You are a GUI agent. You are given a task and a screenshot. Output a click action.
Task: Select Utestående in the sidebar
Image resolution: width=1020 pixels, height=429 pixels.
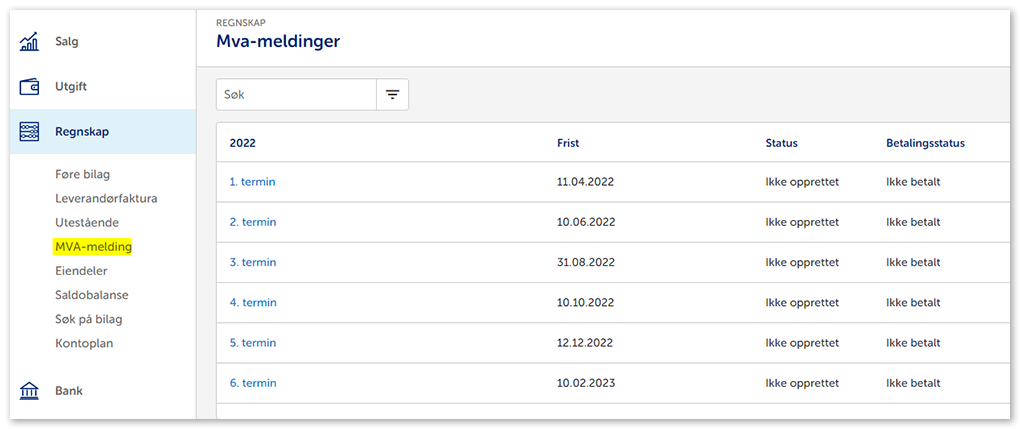(88, 222)
